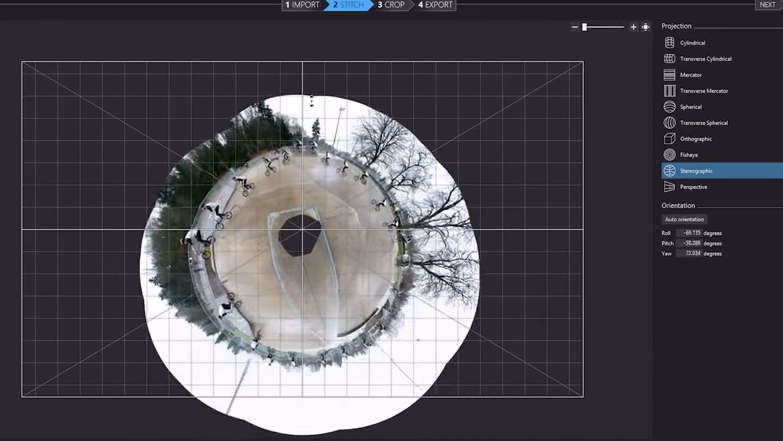Image resolution: width=783 pixels, height=441 pixels.
Task: Click the Perspective projection icon
Action: [x=669, y=187]
